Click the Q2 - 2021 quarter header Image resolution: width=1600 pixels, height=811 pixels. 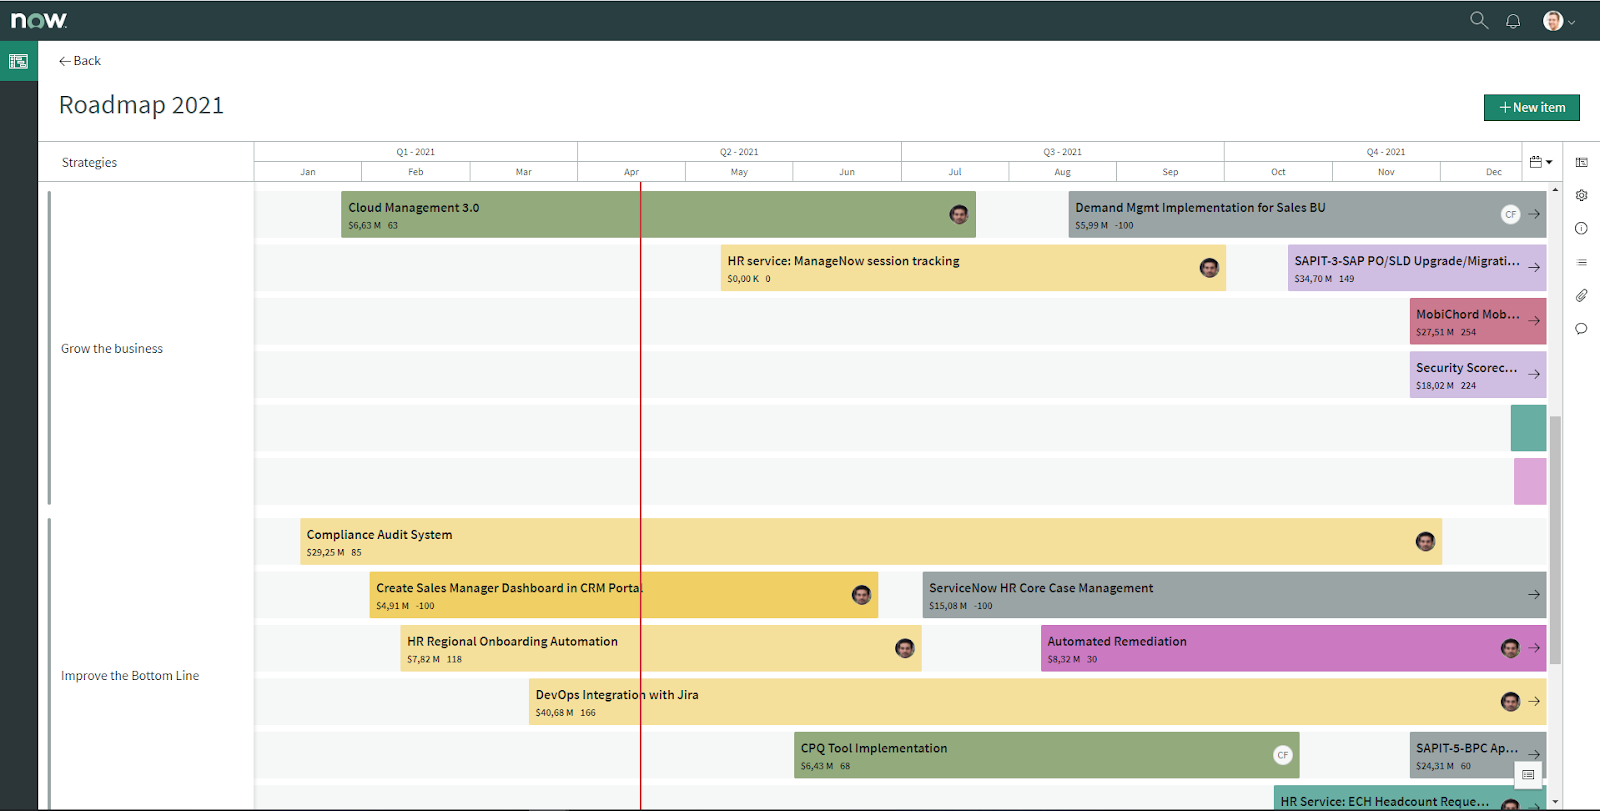(x=739, y=152)
